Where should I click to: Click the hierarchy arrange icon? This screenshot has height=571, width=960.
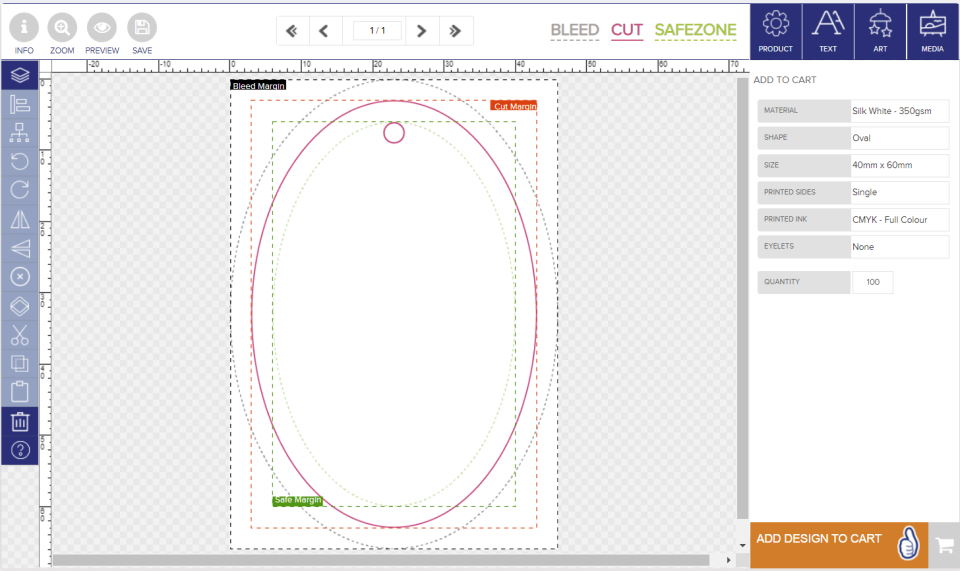(20, 132)
